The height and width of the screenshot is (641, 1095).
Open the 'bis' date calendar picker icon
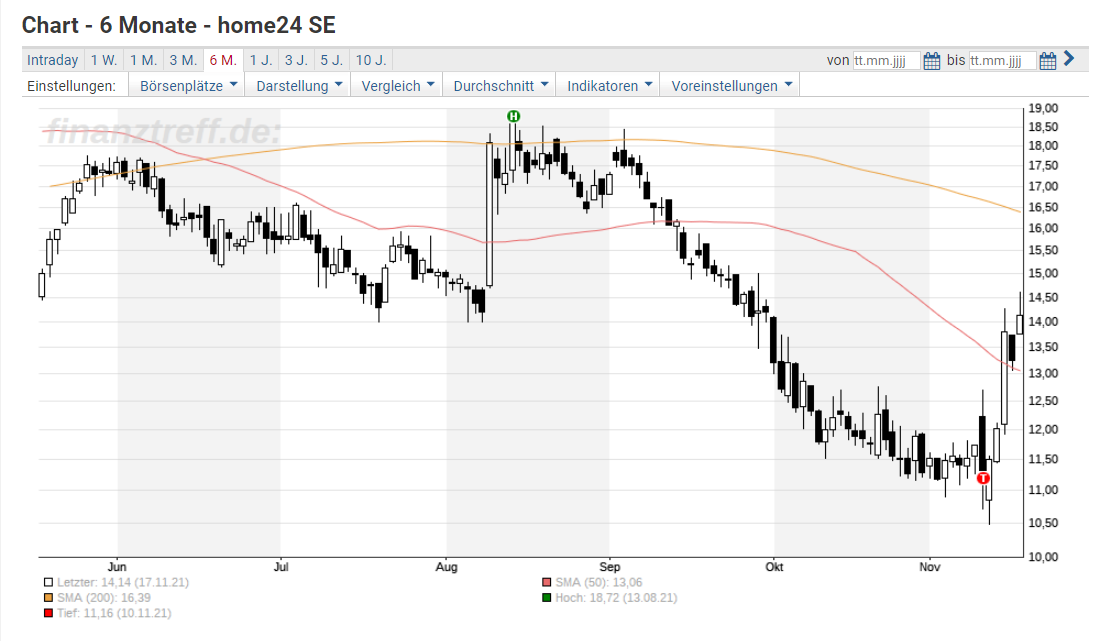(1048, 61)
